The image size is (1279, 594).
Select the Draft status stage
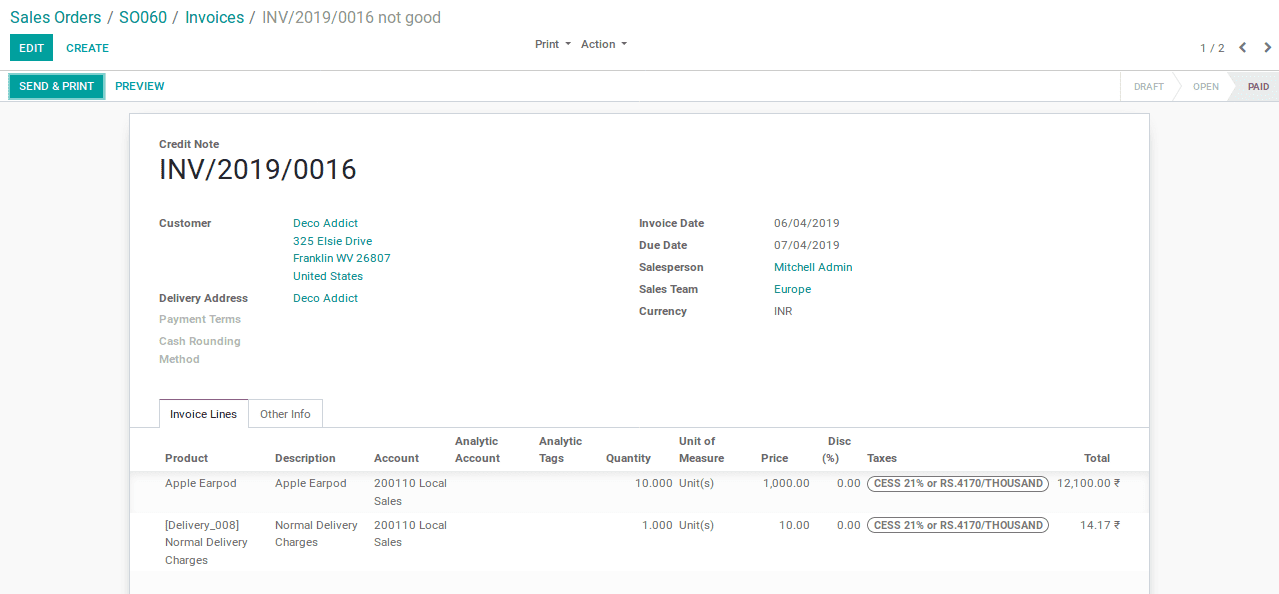[x=1148, y=86]
